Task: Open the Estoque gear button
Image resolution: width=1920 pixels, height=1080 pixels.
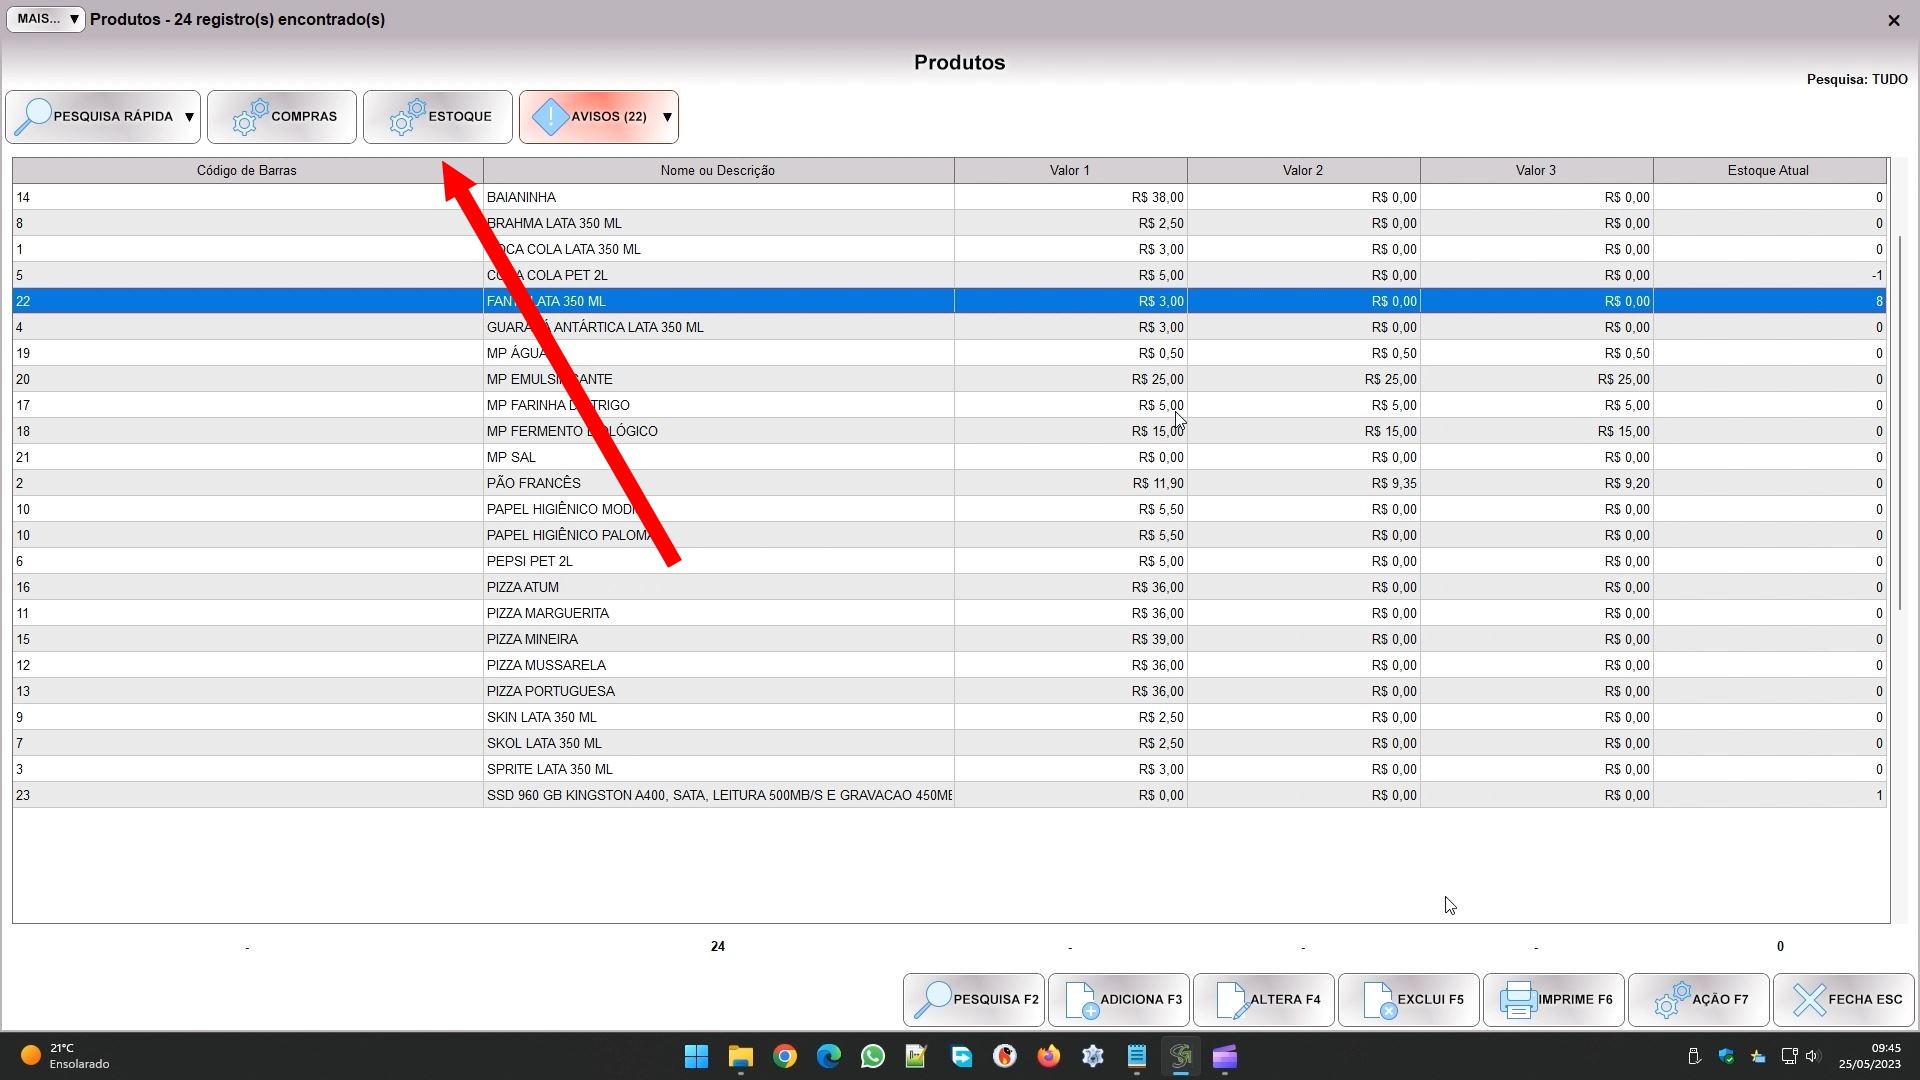Action: 438,117
